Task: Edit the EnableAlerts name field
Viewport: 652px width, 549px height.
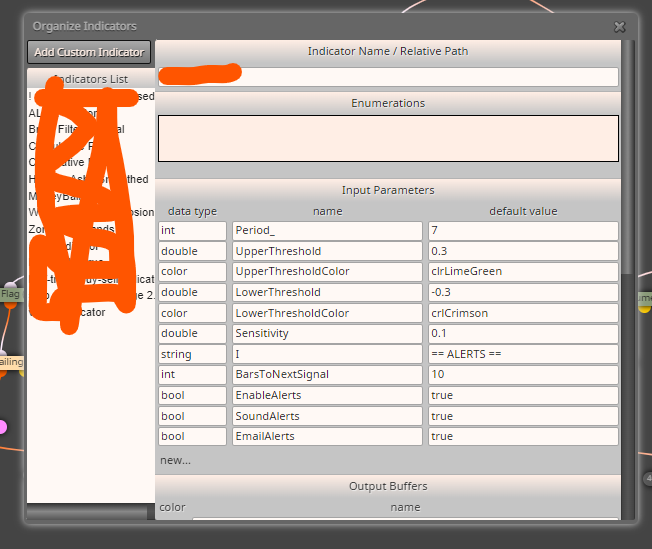Action: coord(327,396)
